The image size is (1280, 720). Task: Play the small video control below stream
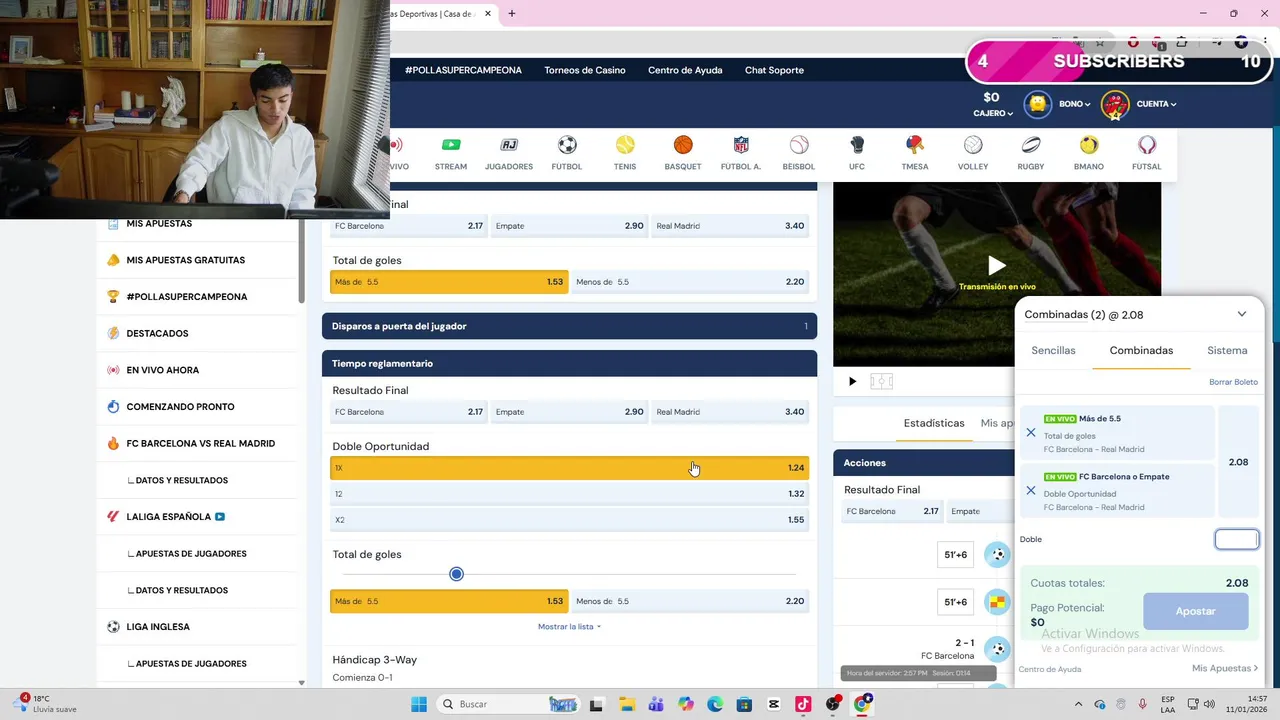tap(852, 381)
